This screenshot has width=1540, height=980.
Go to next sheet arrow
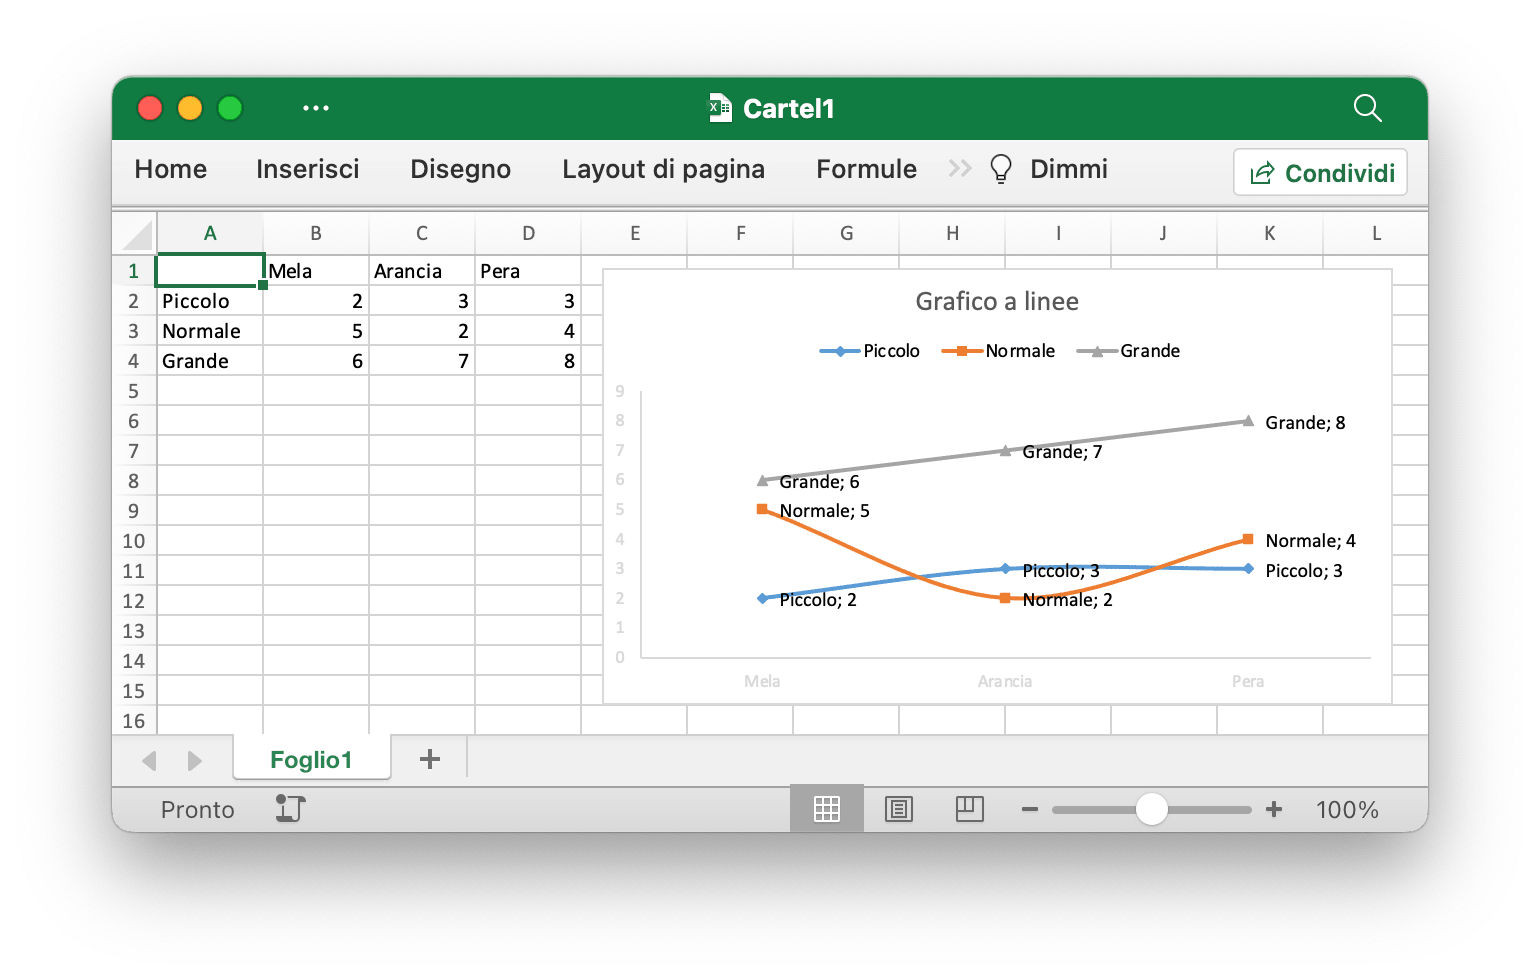click(194, 761)
